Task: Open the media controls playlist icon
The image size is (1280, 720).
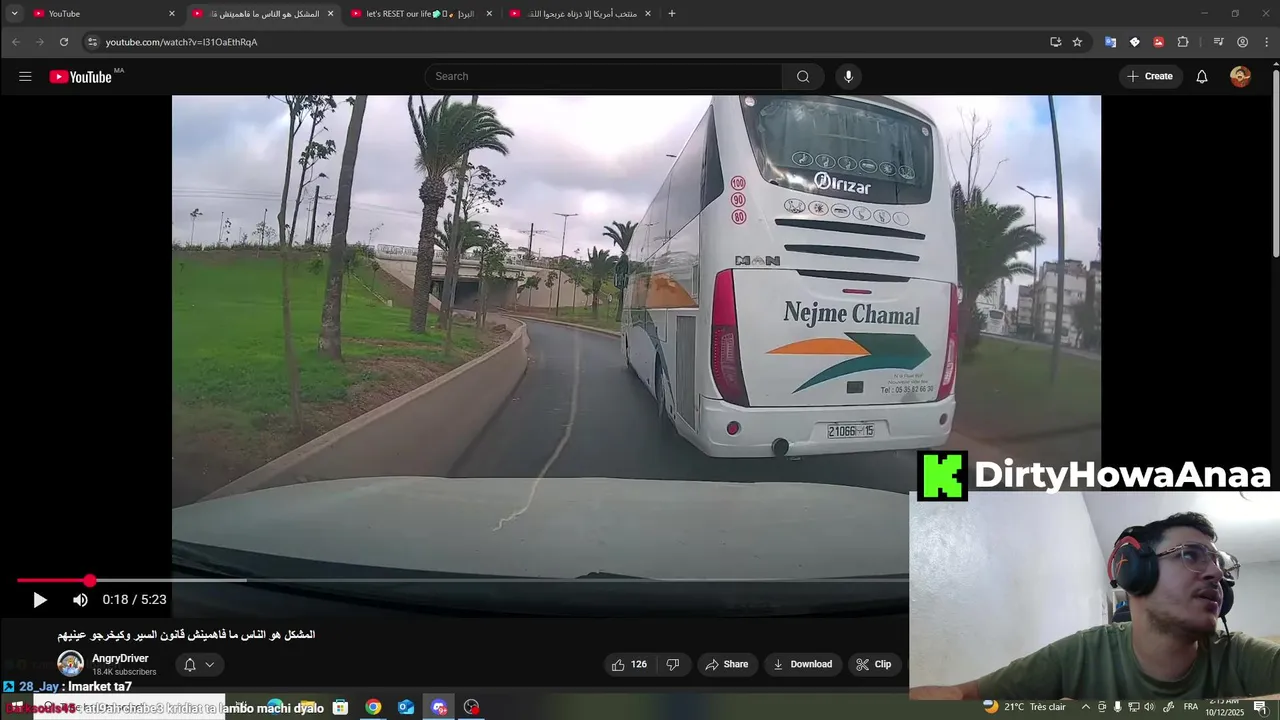Action: point(1218,42)
